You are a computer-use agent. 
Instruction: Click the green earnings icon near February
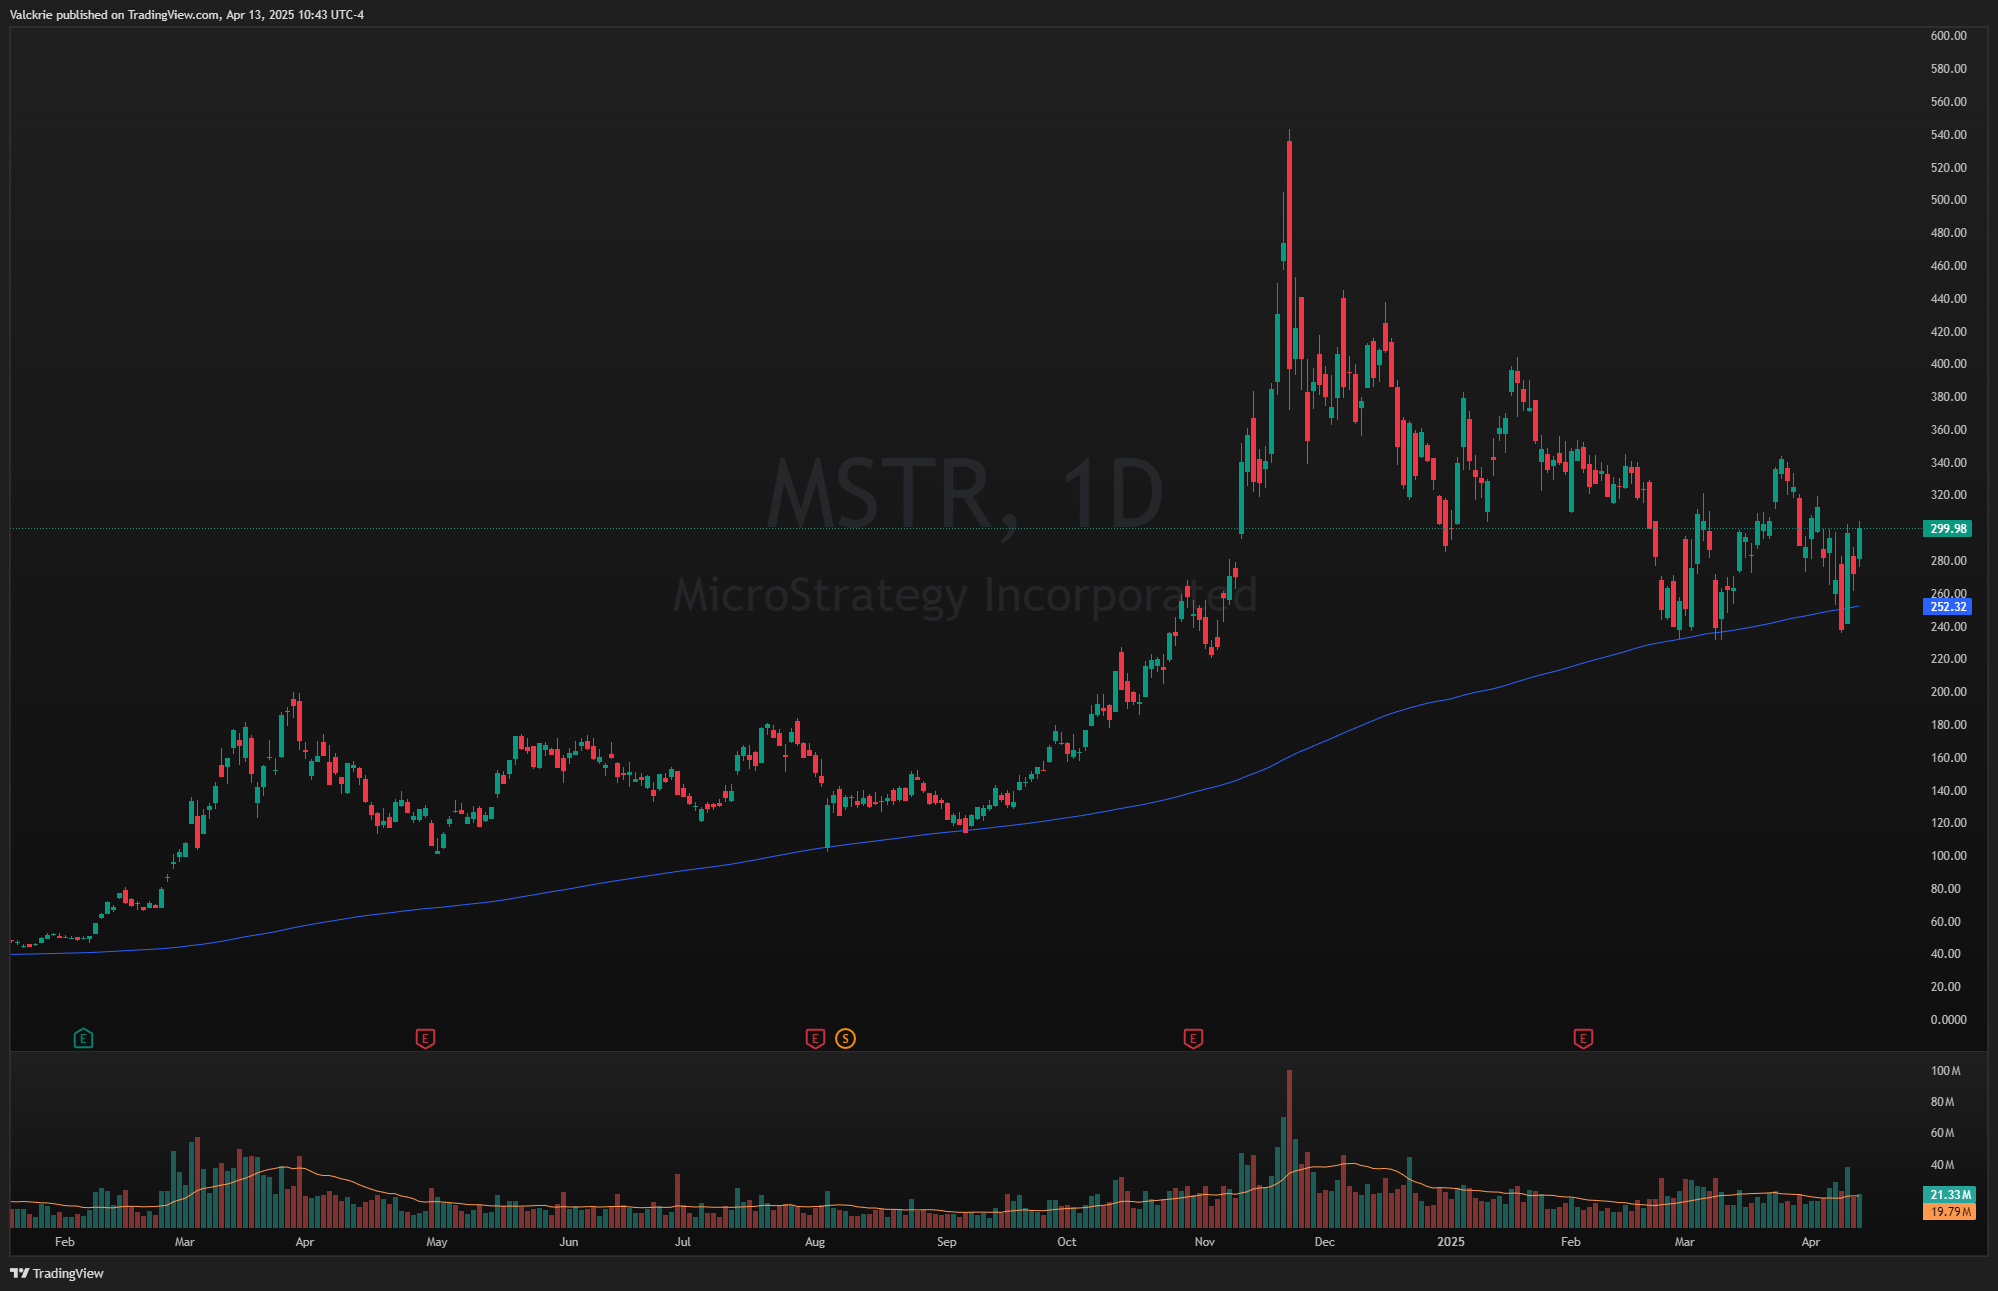coord(83,1038)
